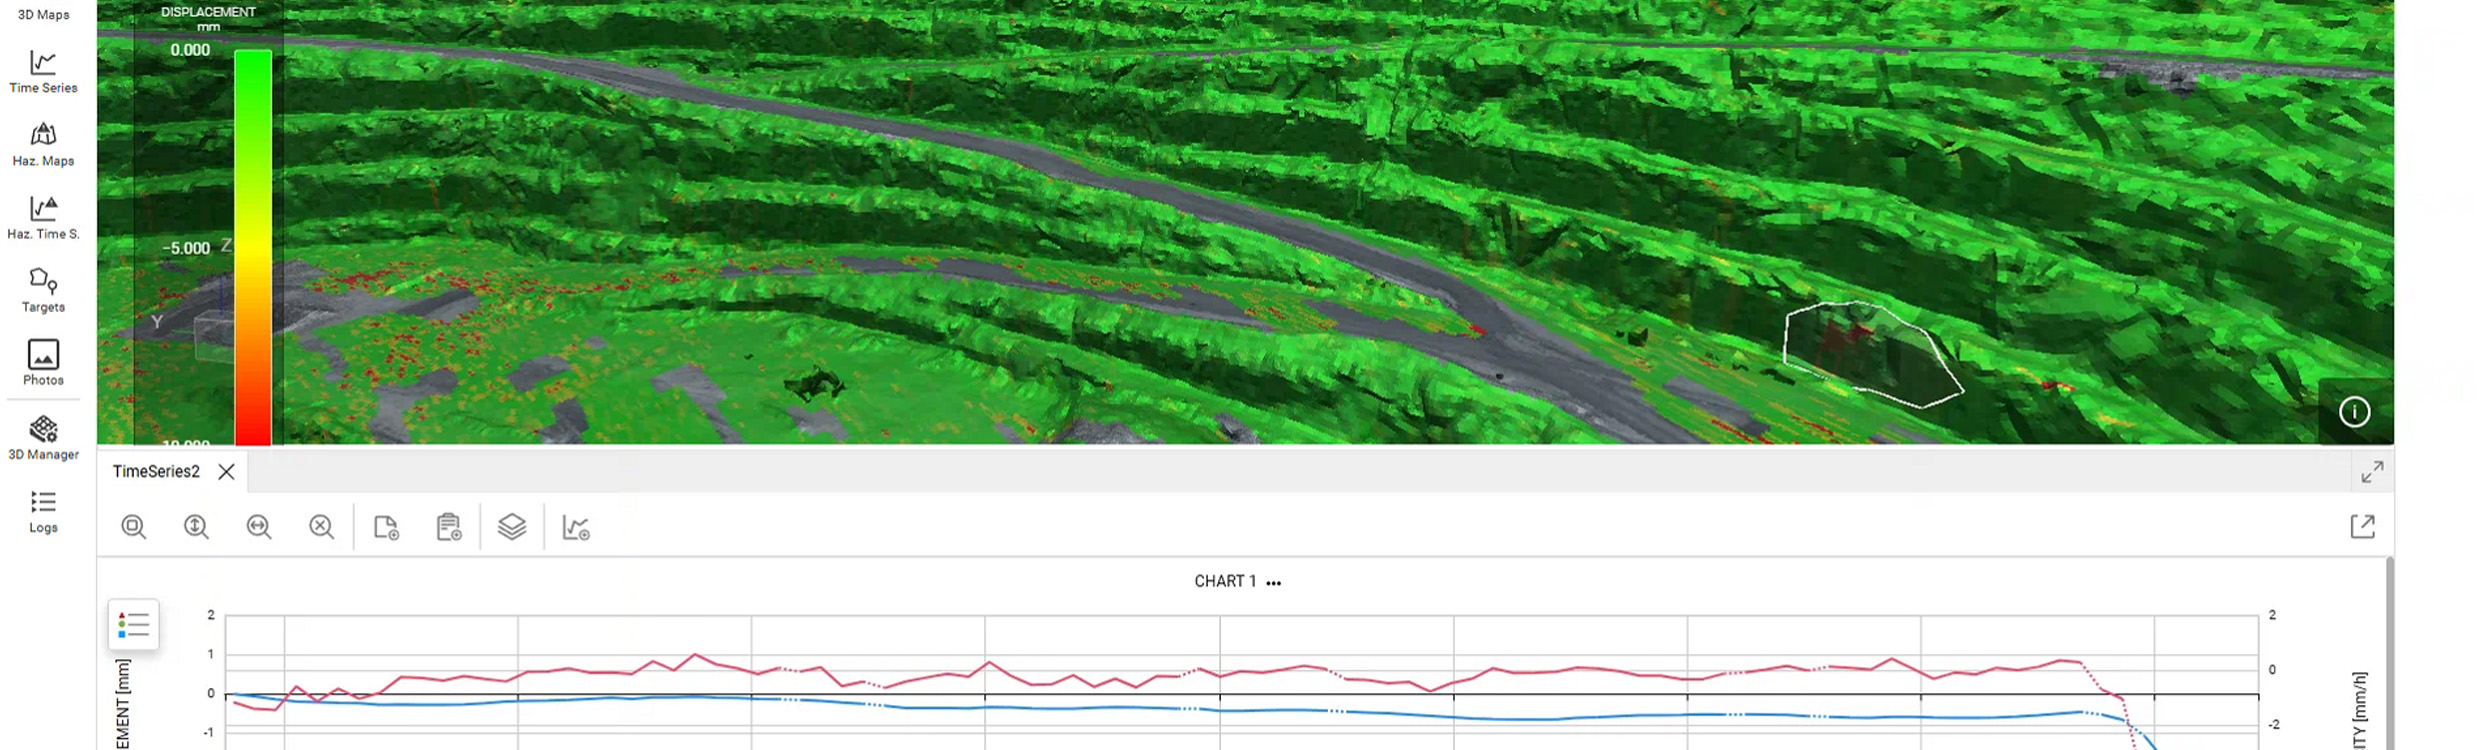The height and width of the screenshot is (750, 2480).
Task: Click the white polygon target on the map
Action: tap(1872, 354)
